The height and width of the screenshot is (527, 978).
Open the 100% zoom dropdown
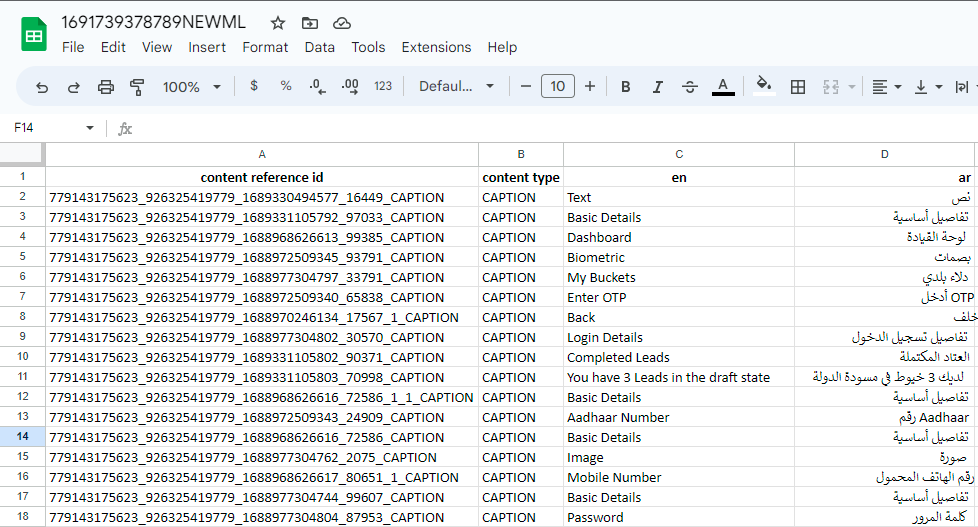pyautogui.click(x=191, y=87)
